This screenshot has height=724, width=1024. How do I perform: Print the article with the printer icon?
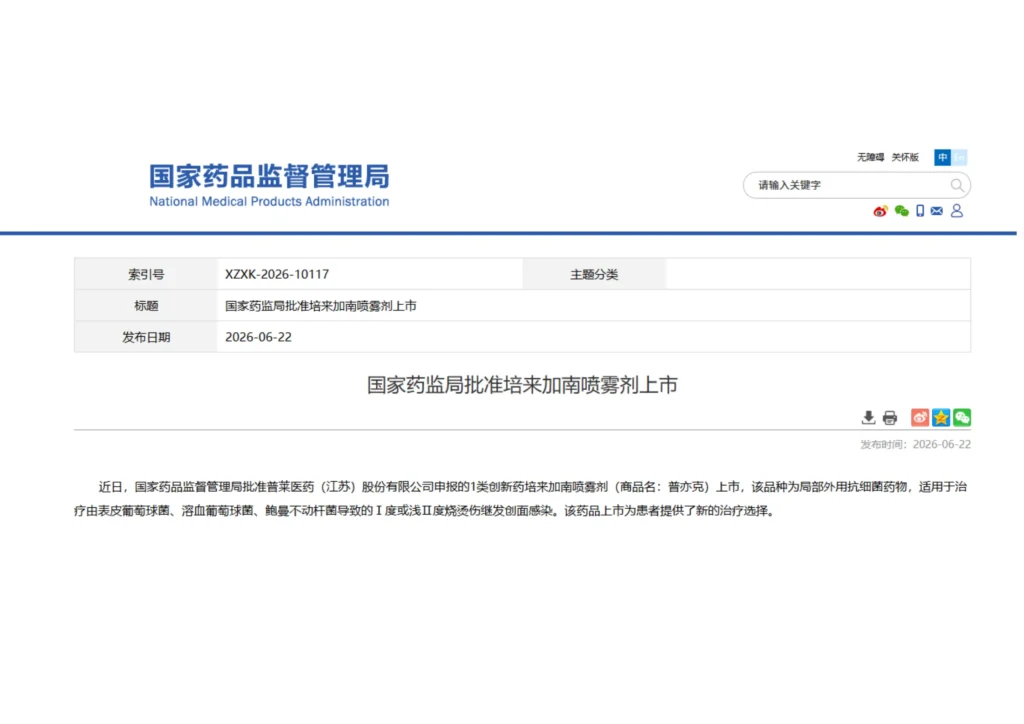coord(889,418)
